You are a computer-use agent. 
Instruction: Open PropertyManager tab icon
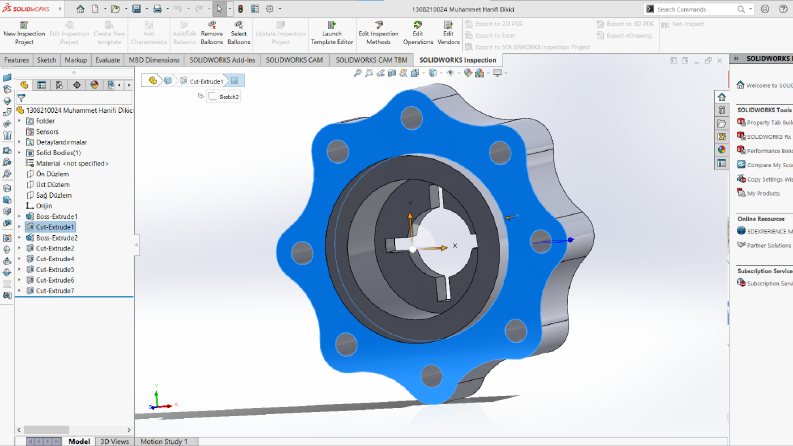[x=41, y=85]
